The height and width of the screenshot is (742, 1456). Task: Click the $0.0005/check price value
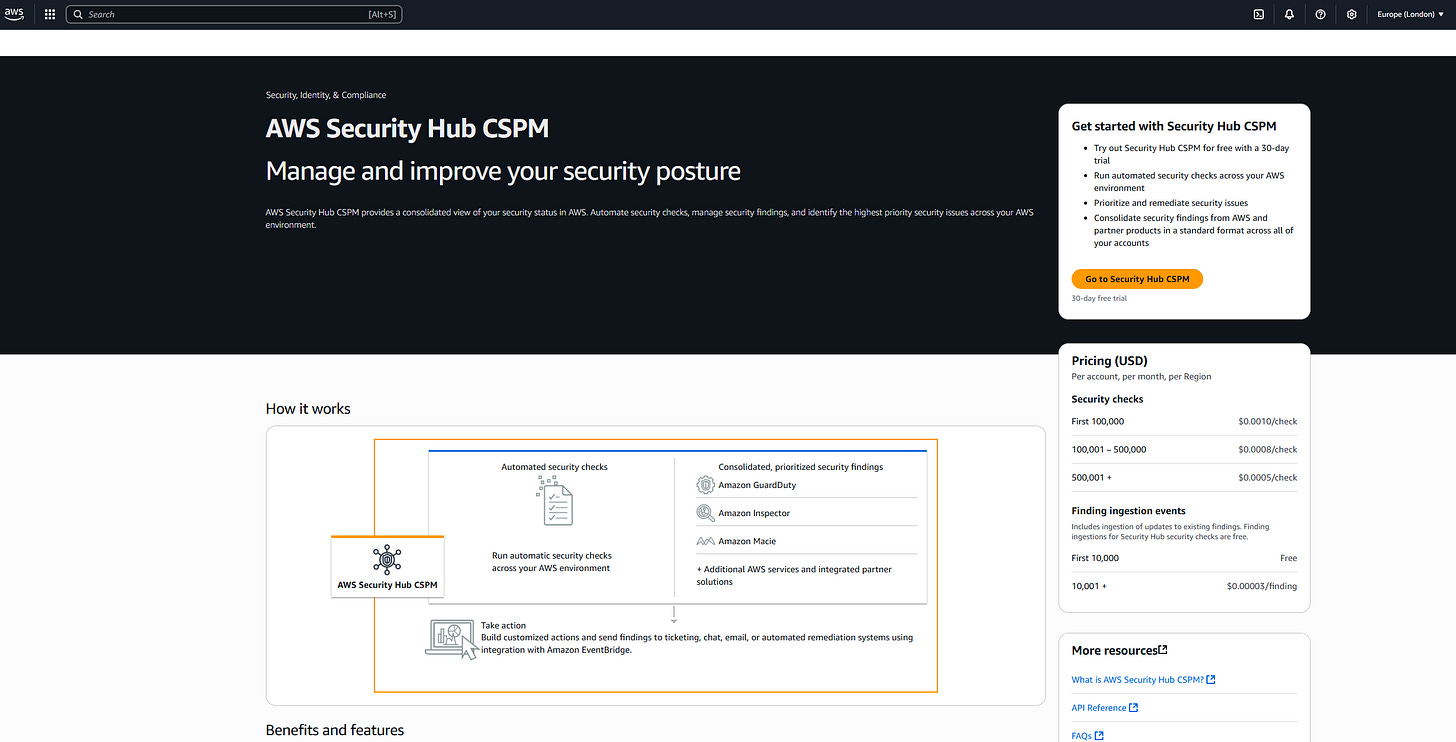(1267, 477)
